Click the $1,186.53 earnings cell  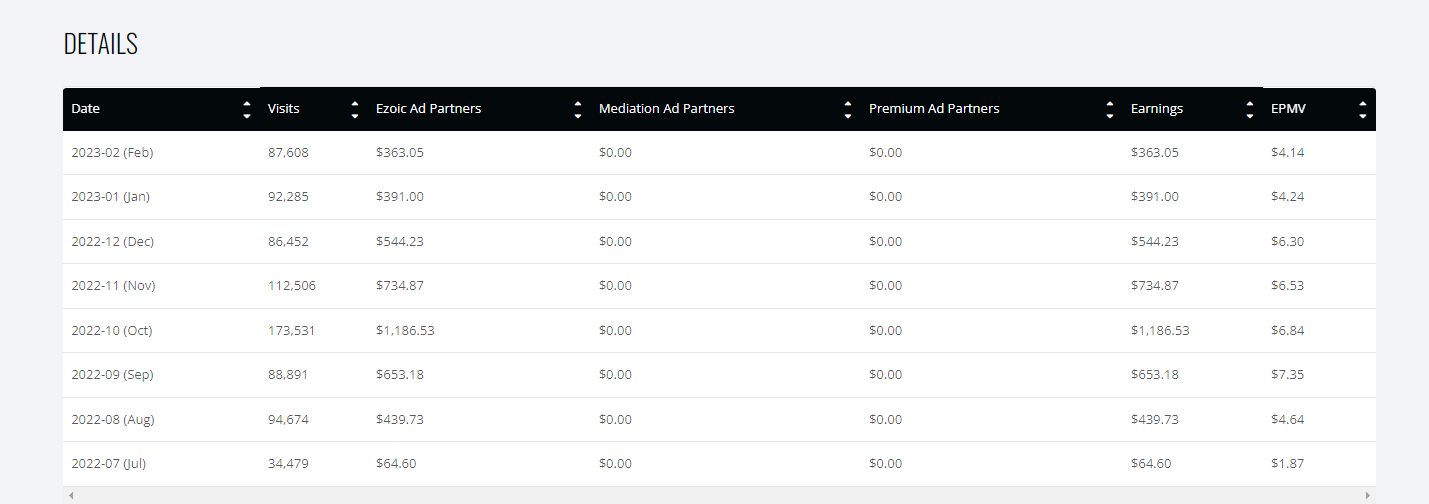pyautogui.click(x=1160, y=330)
